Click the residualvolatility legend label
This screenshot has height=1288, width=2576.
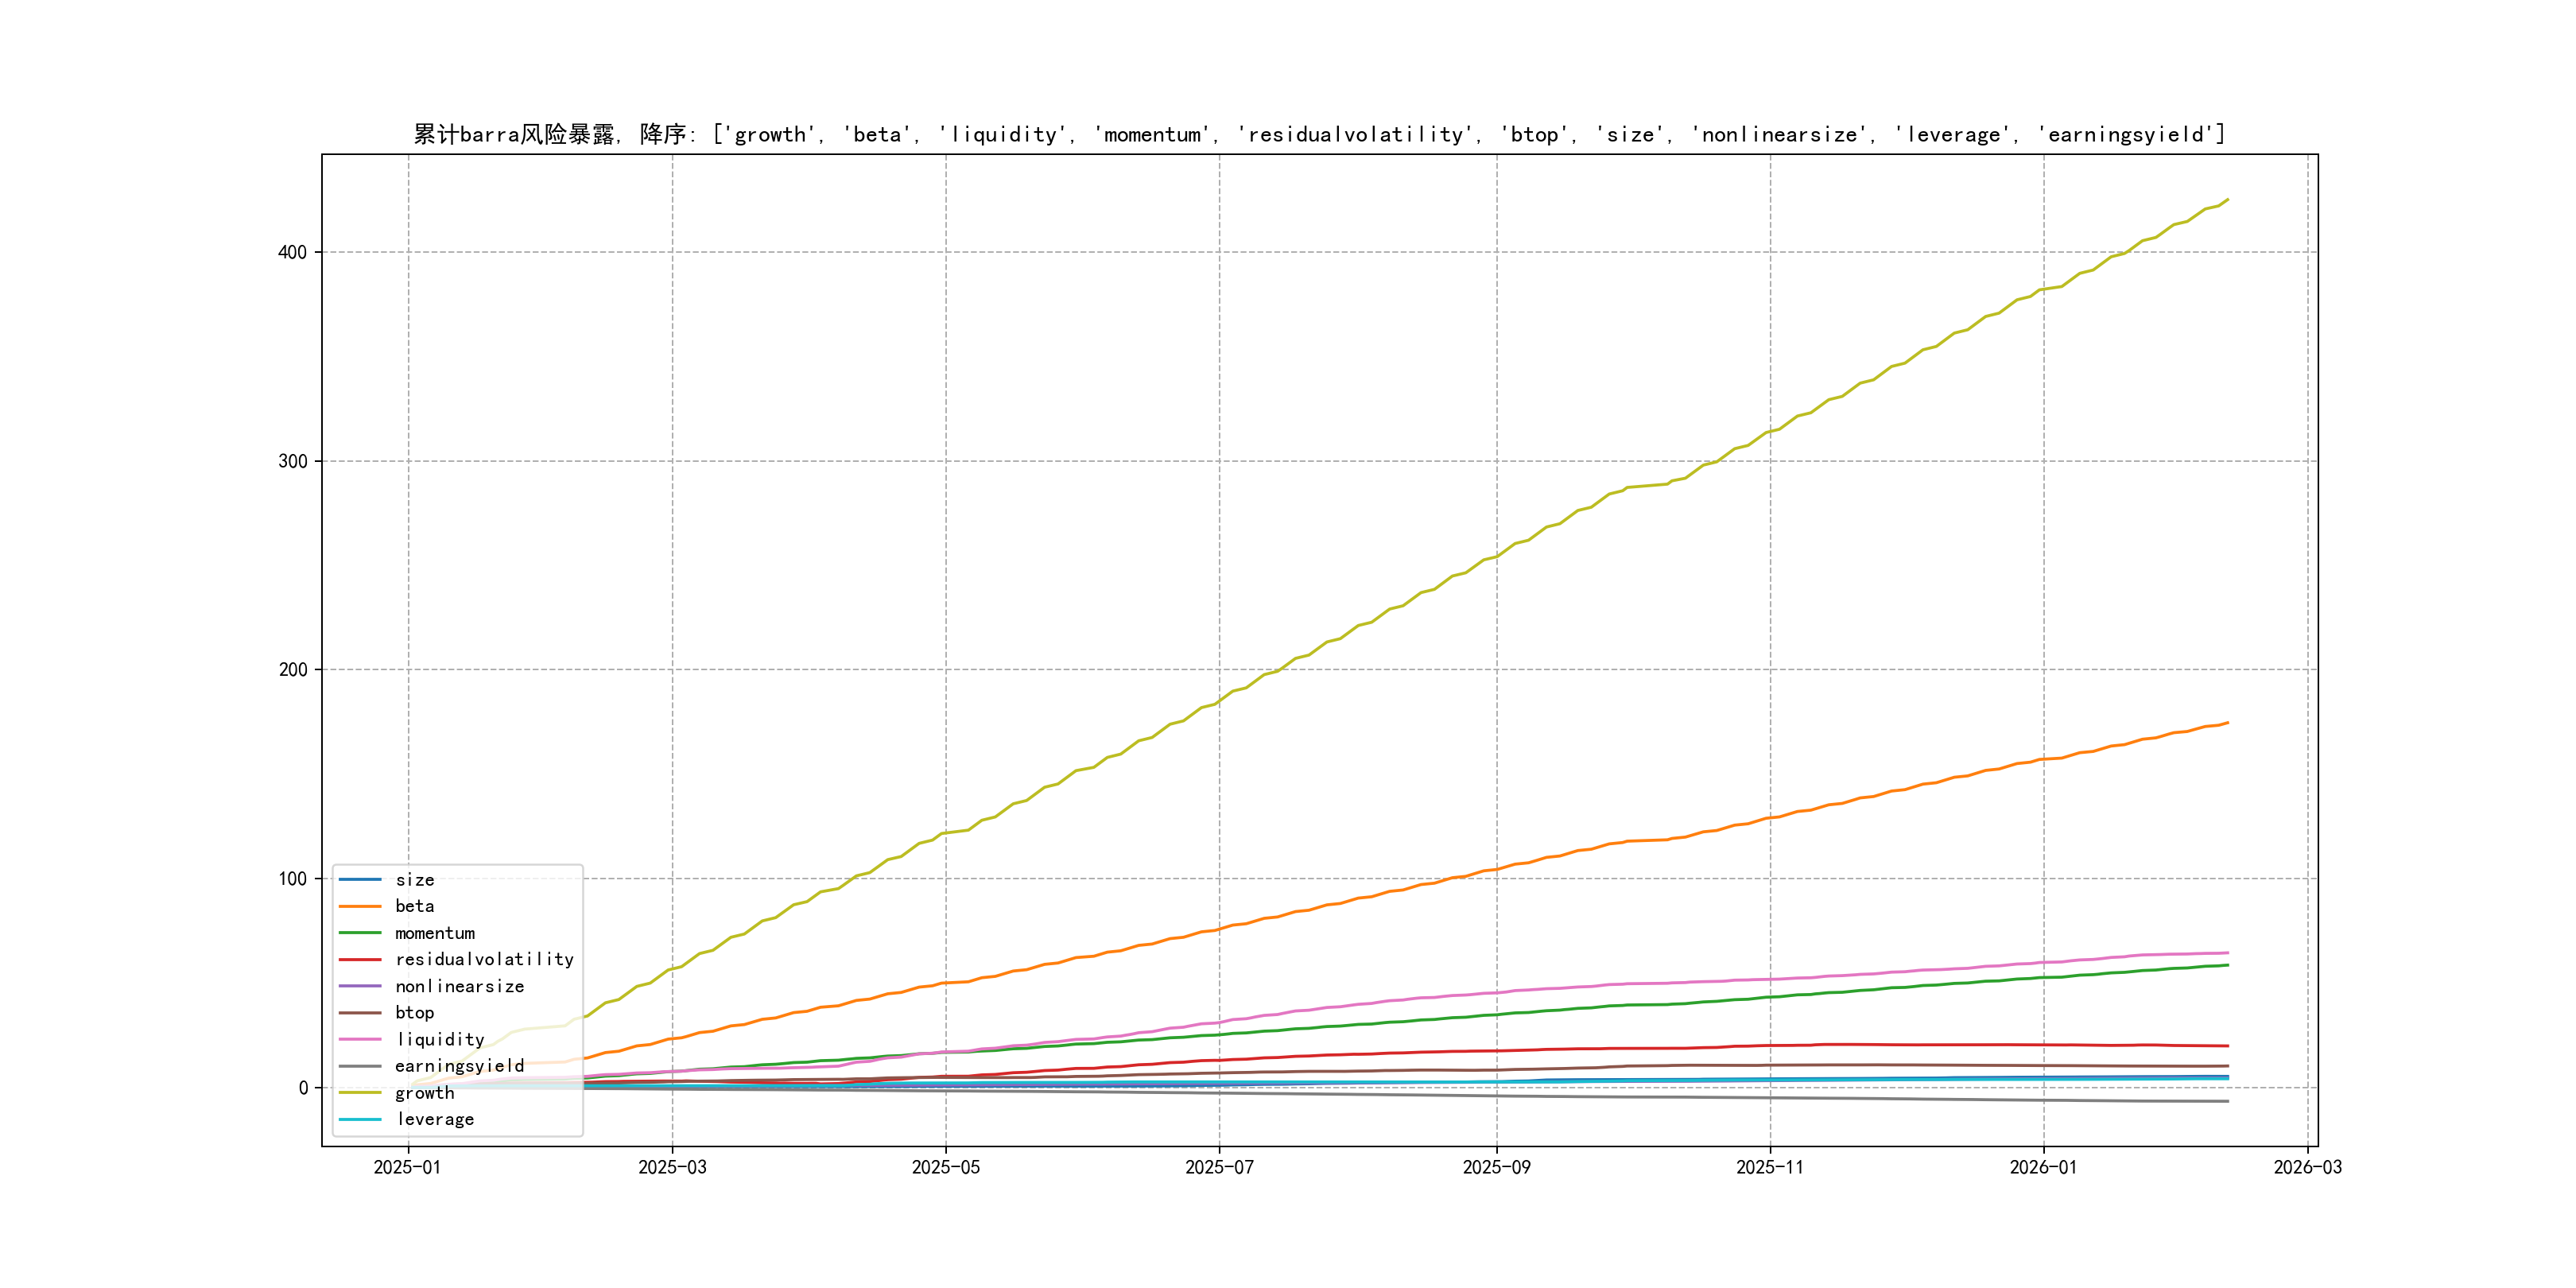[x=484, y=960]
